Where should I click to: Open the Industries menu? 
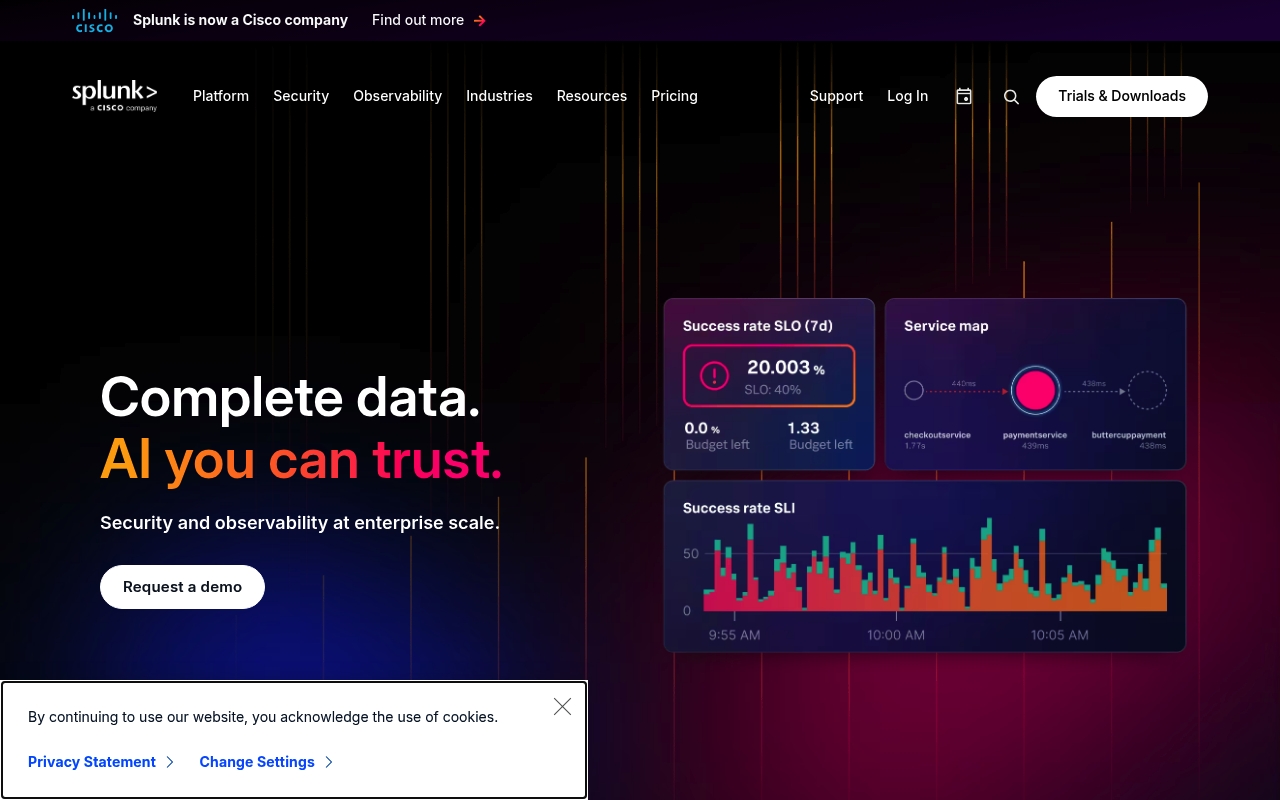tap(499, 96)
